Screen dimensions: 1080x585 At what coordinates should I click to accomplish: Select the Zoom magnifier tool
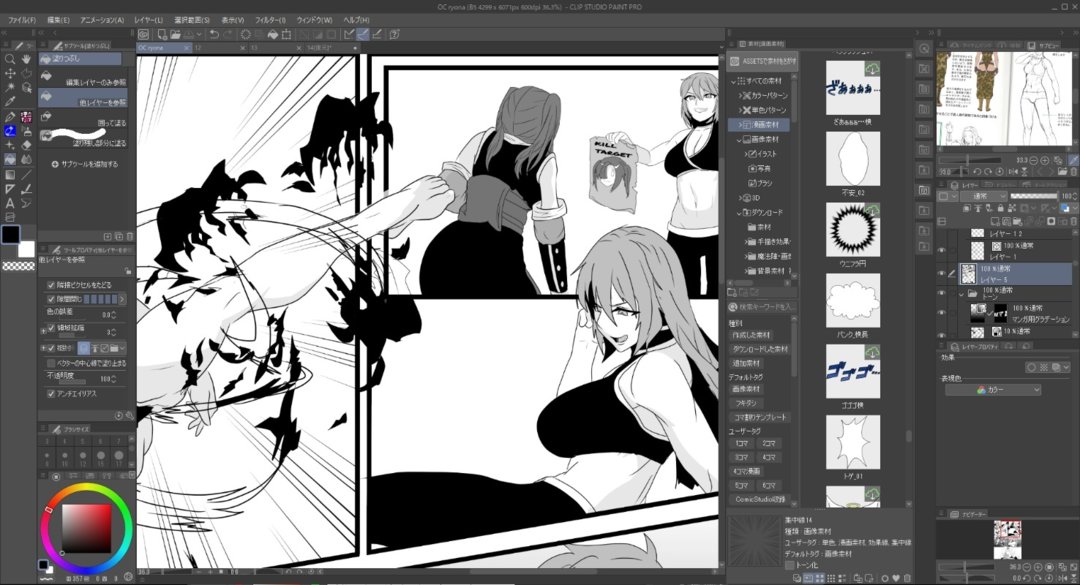(x=10, y=59)
